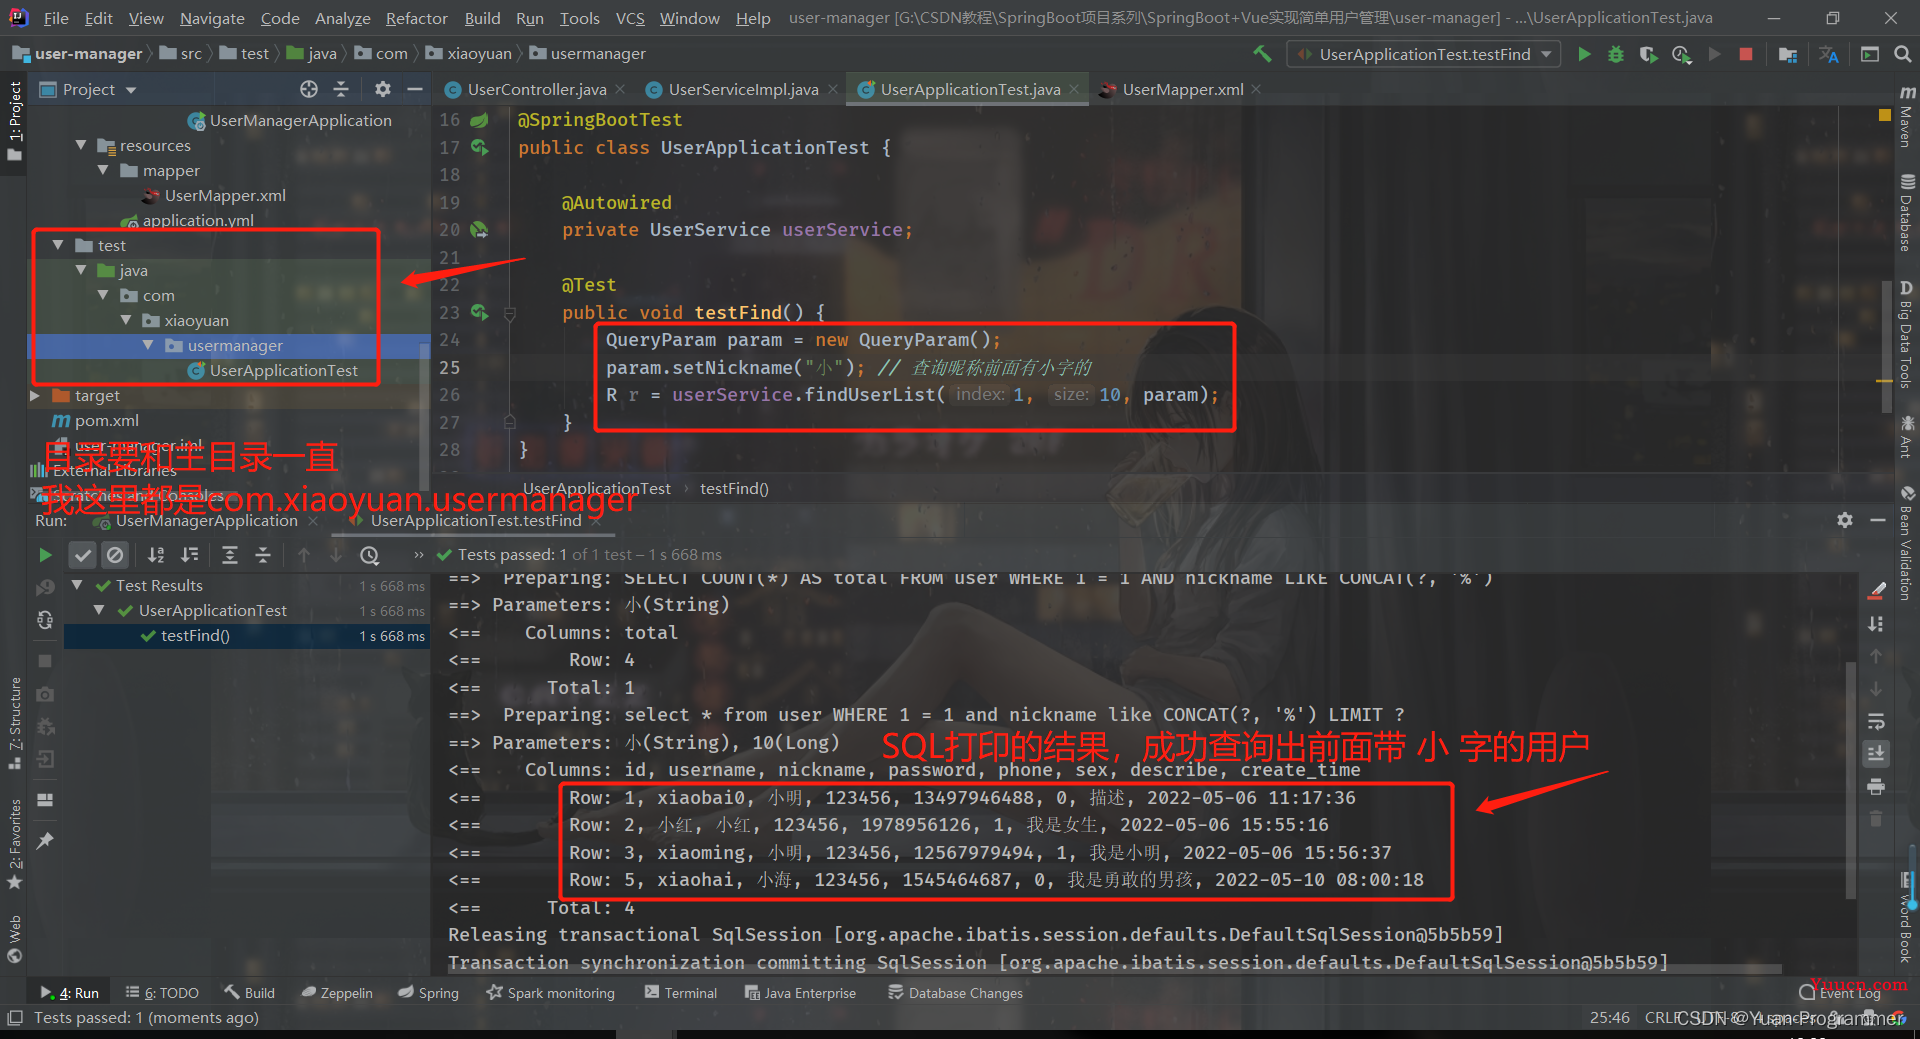Screen dimensions: 1920x1039
Task: Click the test history clock icon
Action: tap(370, 555)
